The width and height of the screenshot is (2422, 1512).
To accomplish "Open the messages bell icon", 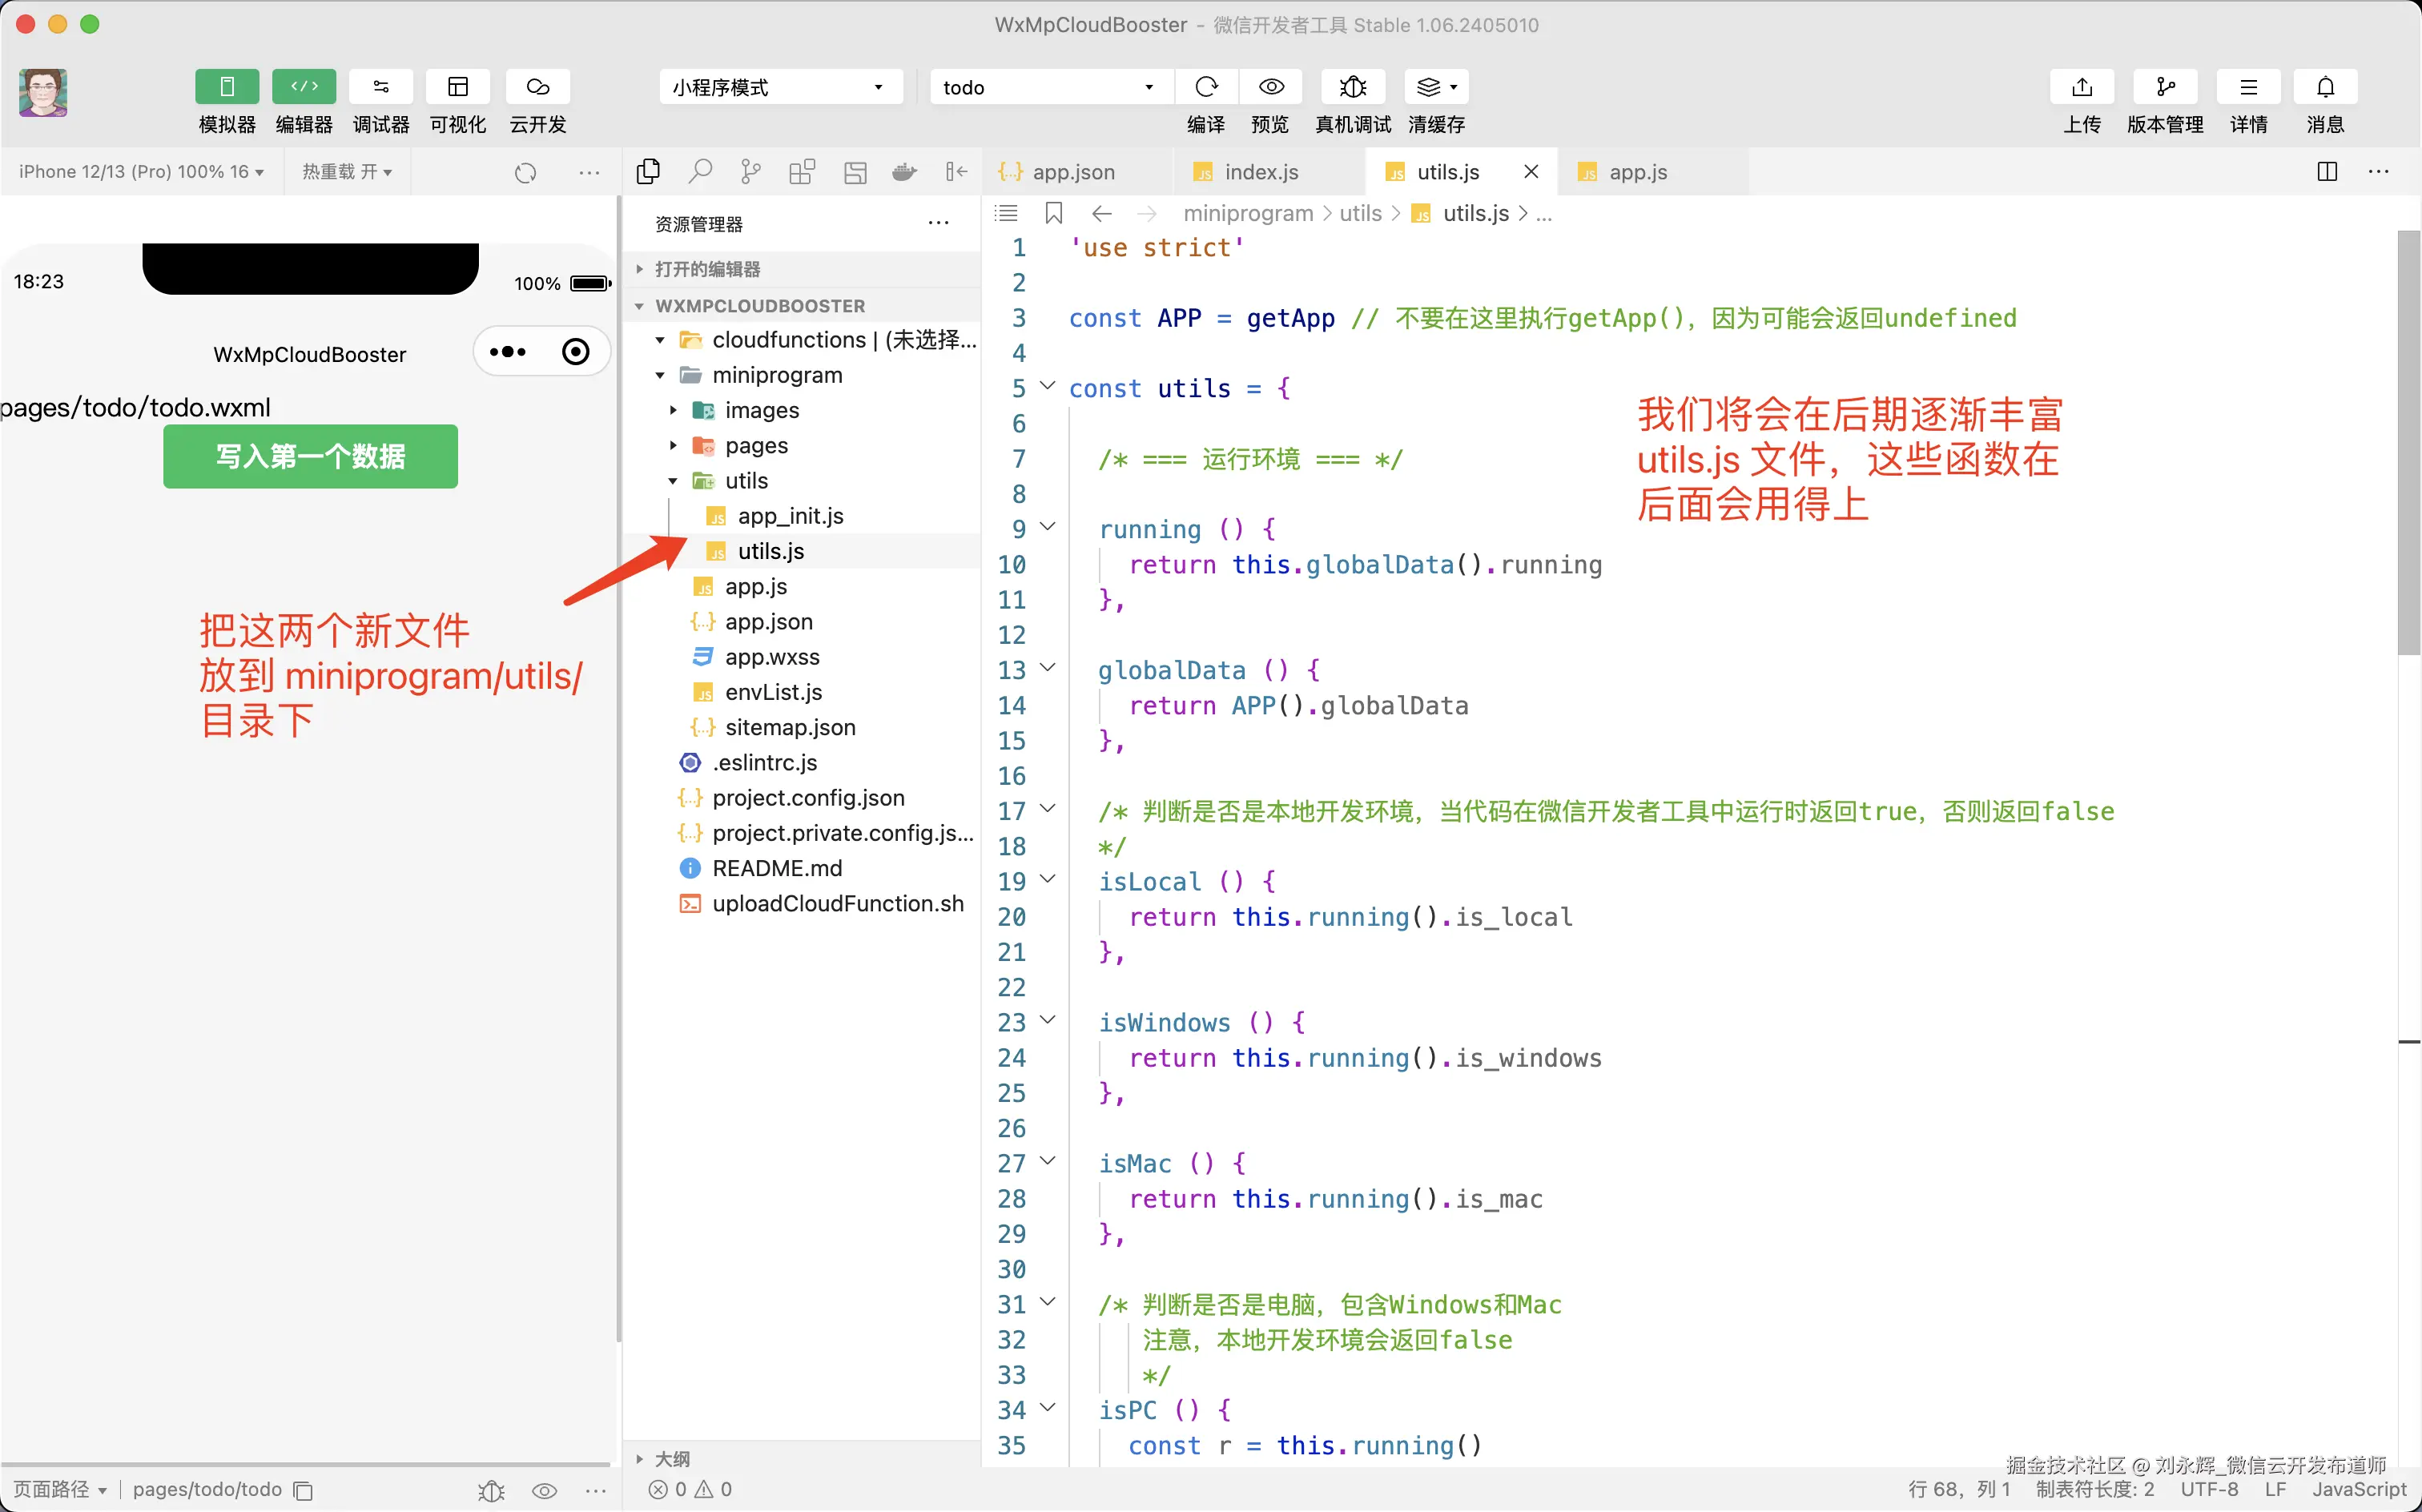I will pyautogui.click(x=2325, y=87).
